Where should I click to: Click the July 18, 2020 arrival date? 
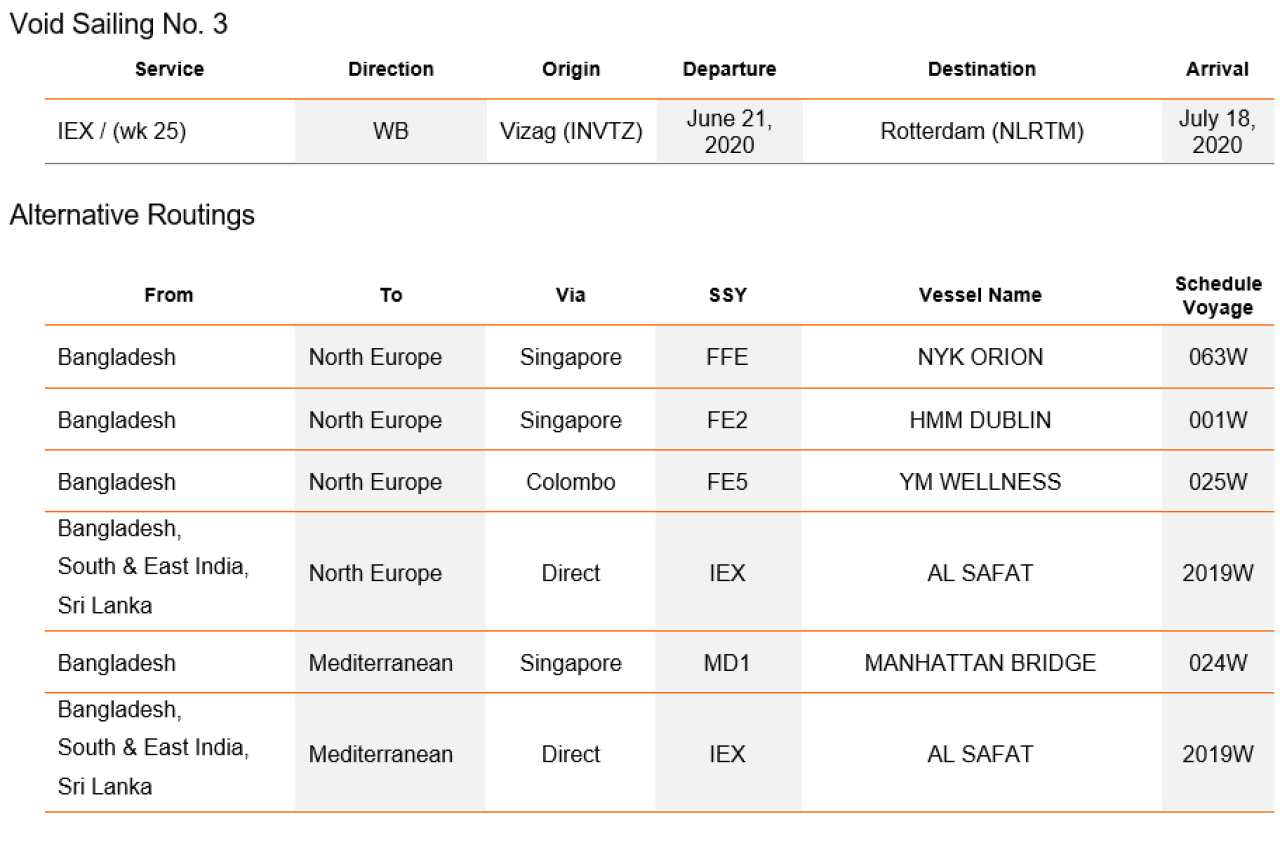[x=1217, y=132]
